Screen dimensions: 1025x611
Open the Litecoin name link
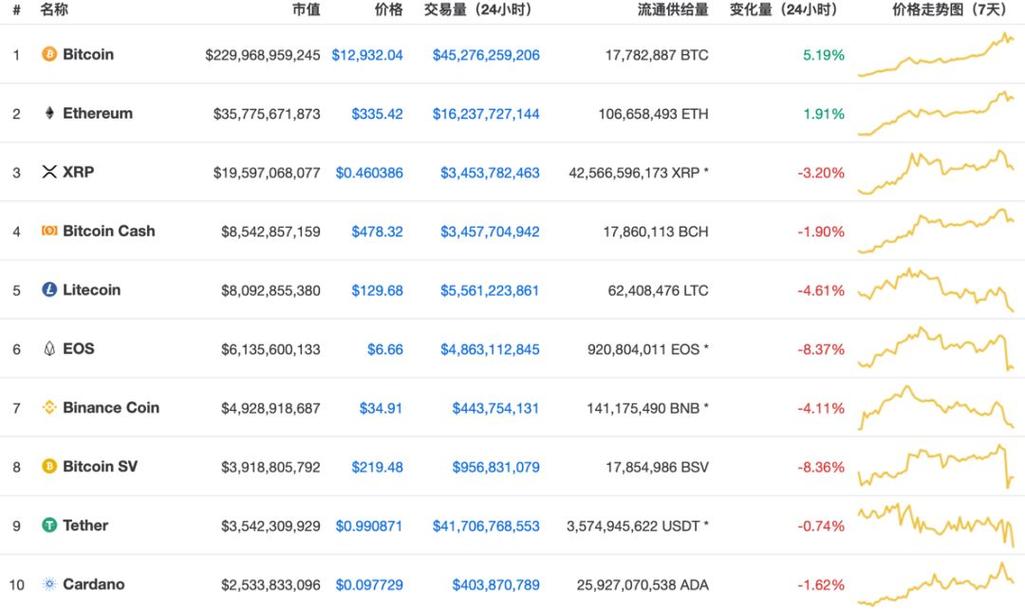pos(92,289)
